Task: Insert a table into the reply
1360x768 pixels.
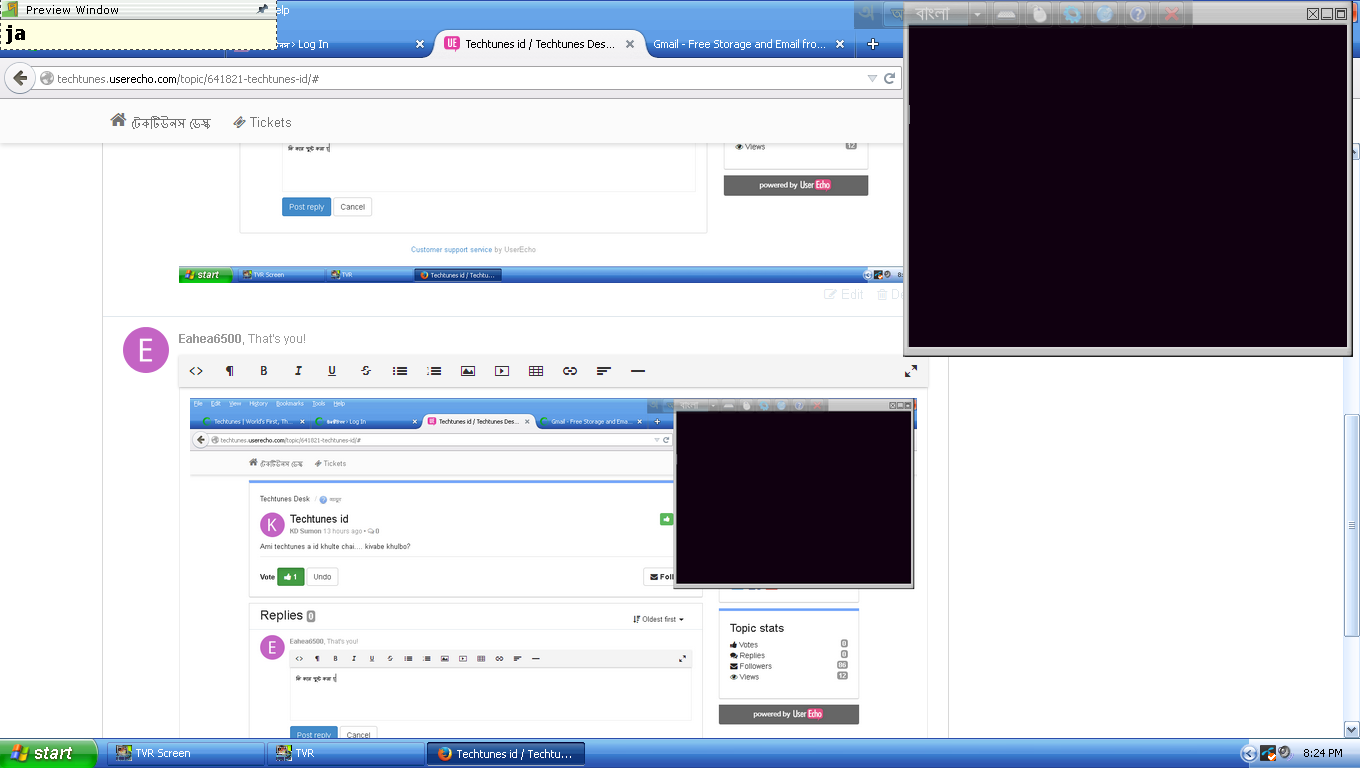Action: tap(536, 371)
